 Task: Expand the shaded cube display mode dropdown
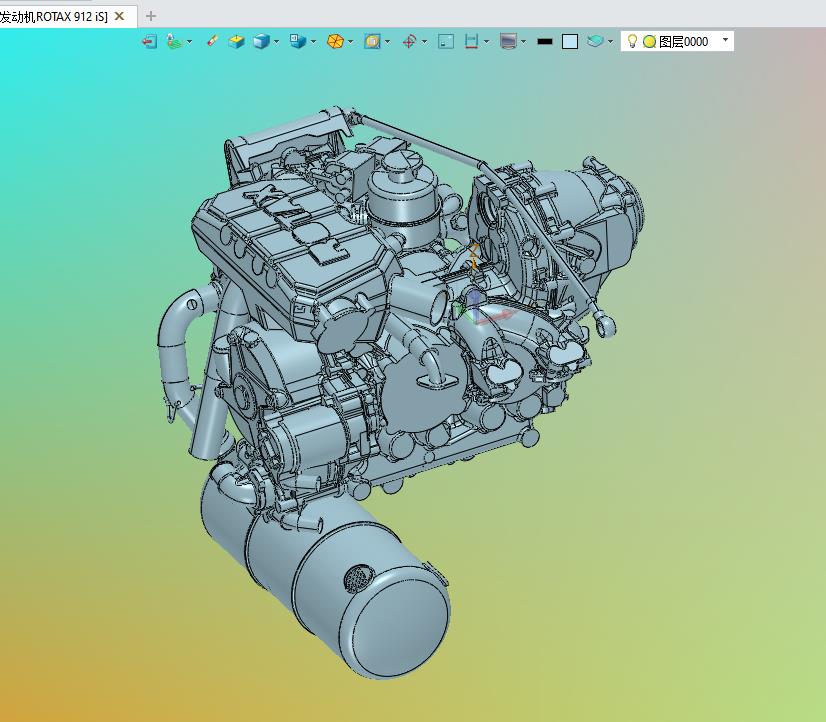276,42
